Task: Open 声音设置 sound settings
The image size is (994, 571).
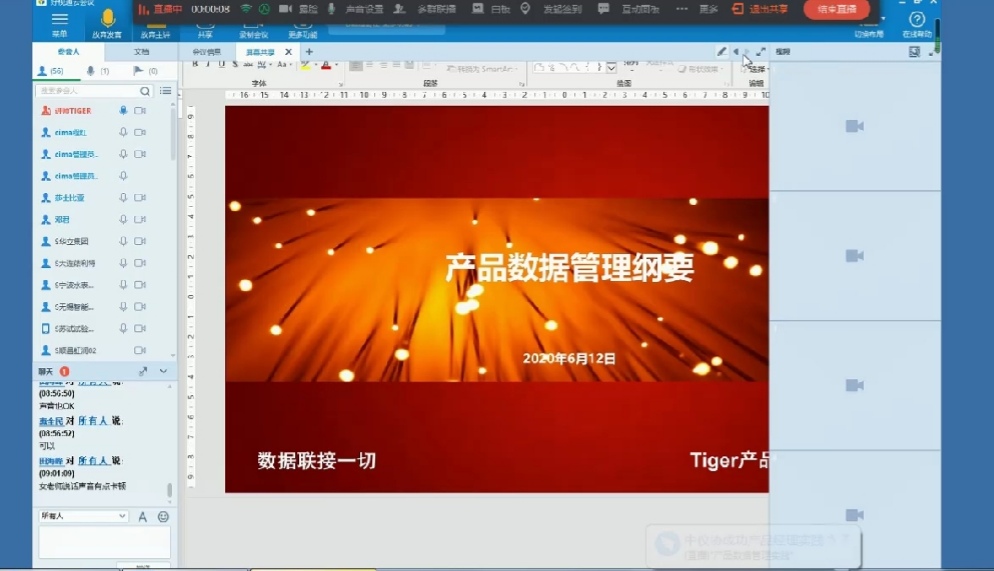Action: pyautogui.click(x=365, y=9)
